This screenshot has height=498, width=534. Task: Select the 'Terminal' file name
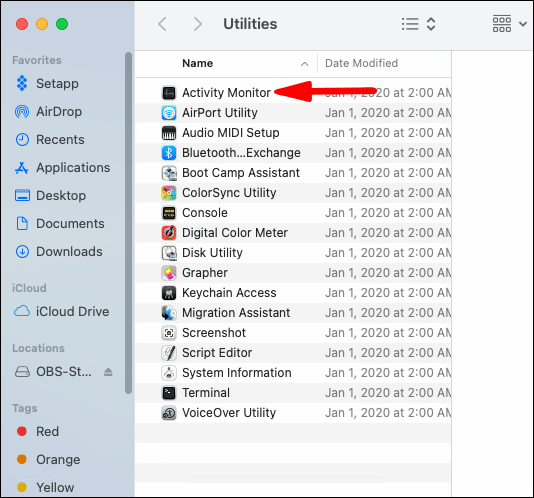(x=206, y=393)
